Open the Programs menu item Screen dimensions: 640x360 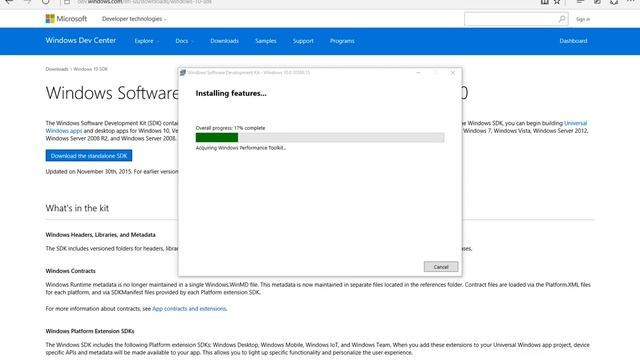point(342,41)
